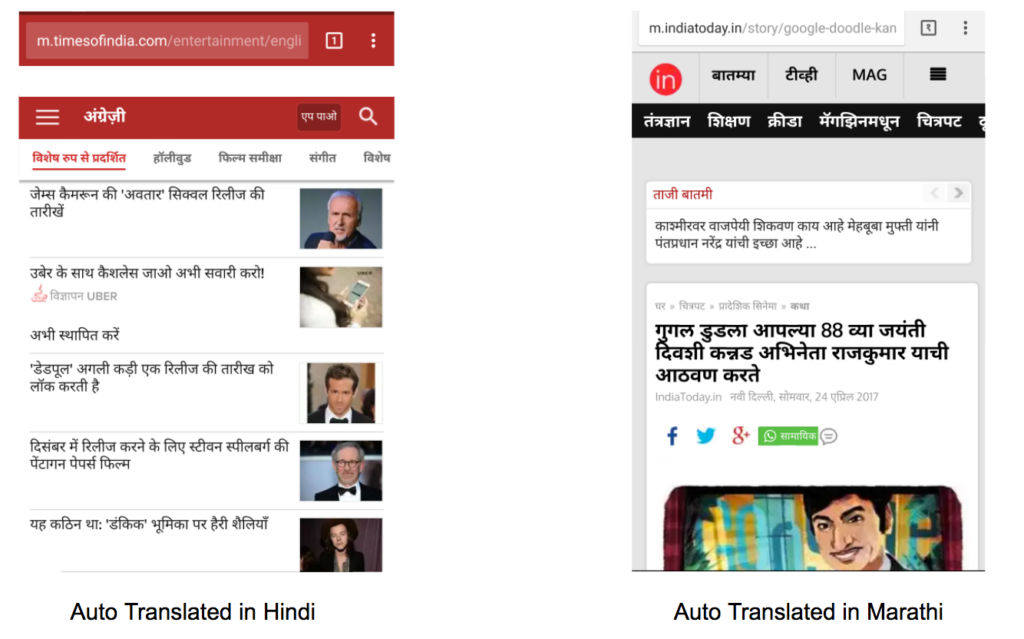
Task: Share via the green WhatsApp button
Action: point(788,436)
